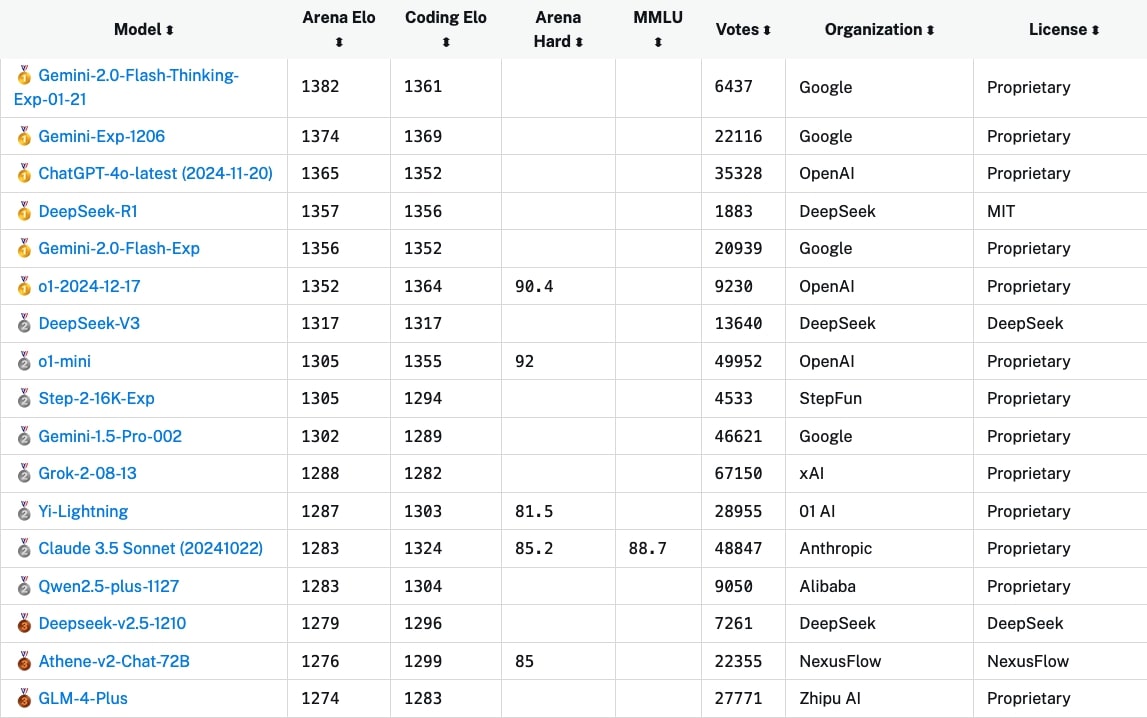Sort by License using arrows icon
The width and height of the screenshot is (1147, 718).
click(x=1095, y=31)
